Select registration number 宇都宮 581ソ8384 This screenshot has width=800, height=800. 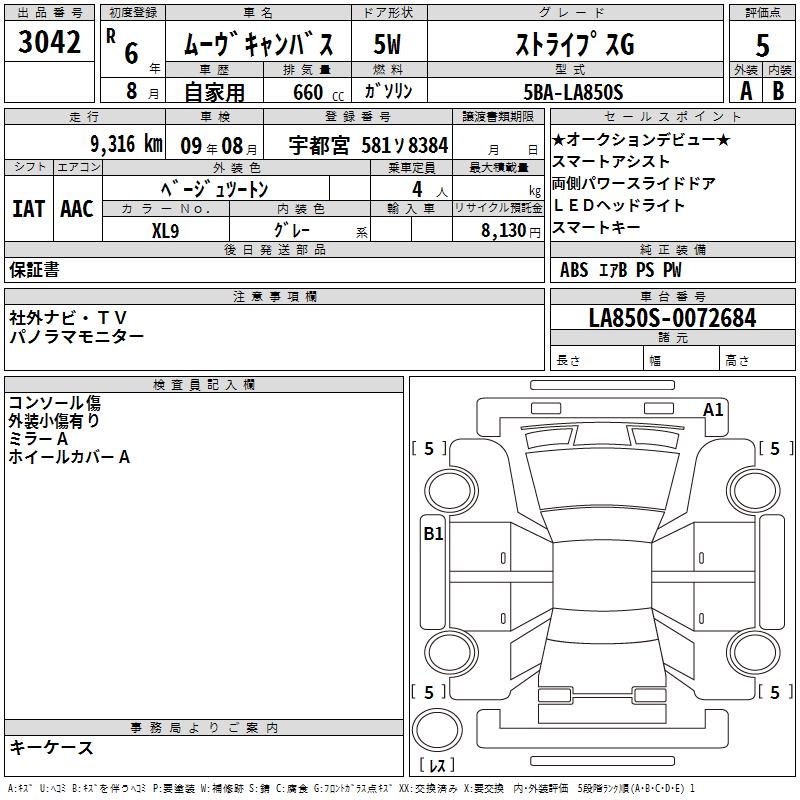[x=368, y=146]
